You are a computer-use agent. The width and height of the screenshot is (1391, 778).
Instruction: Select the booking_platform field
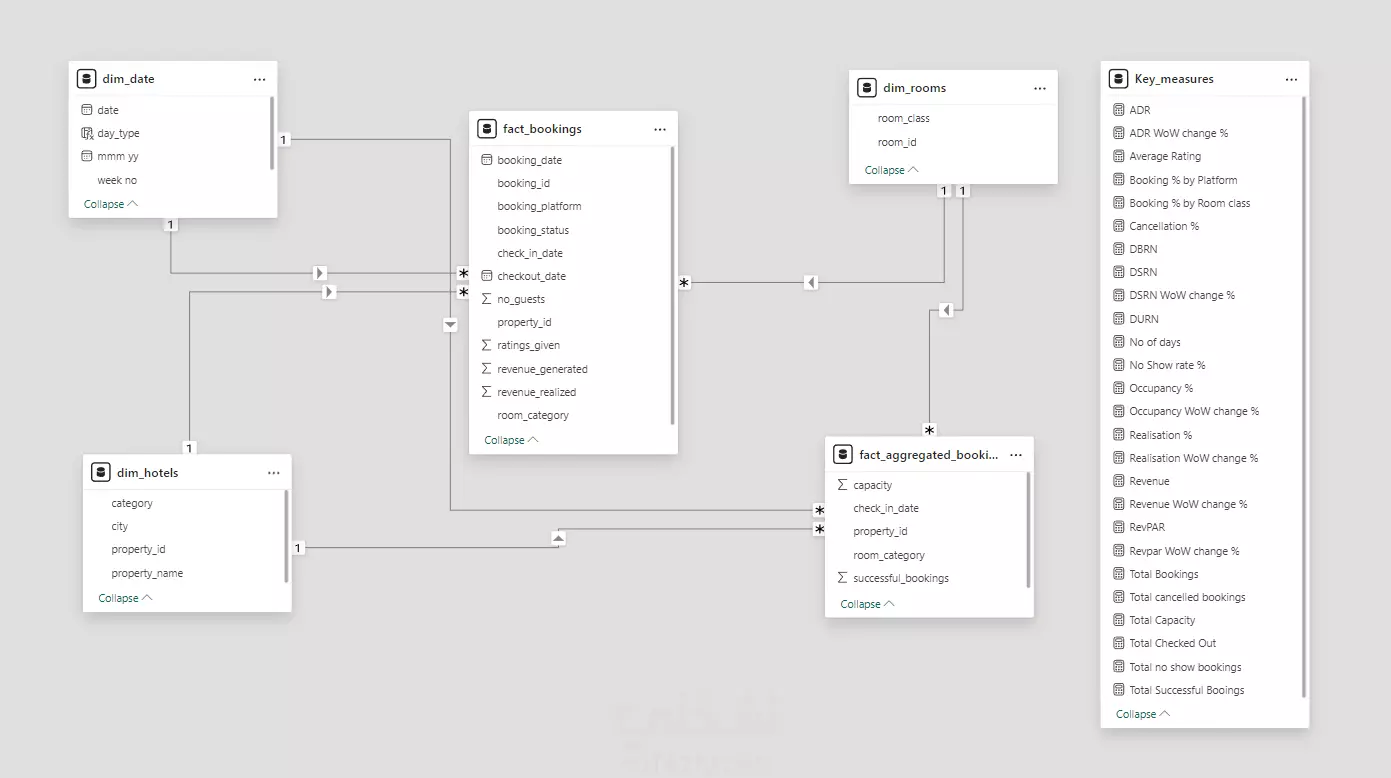[539, 206]
